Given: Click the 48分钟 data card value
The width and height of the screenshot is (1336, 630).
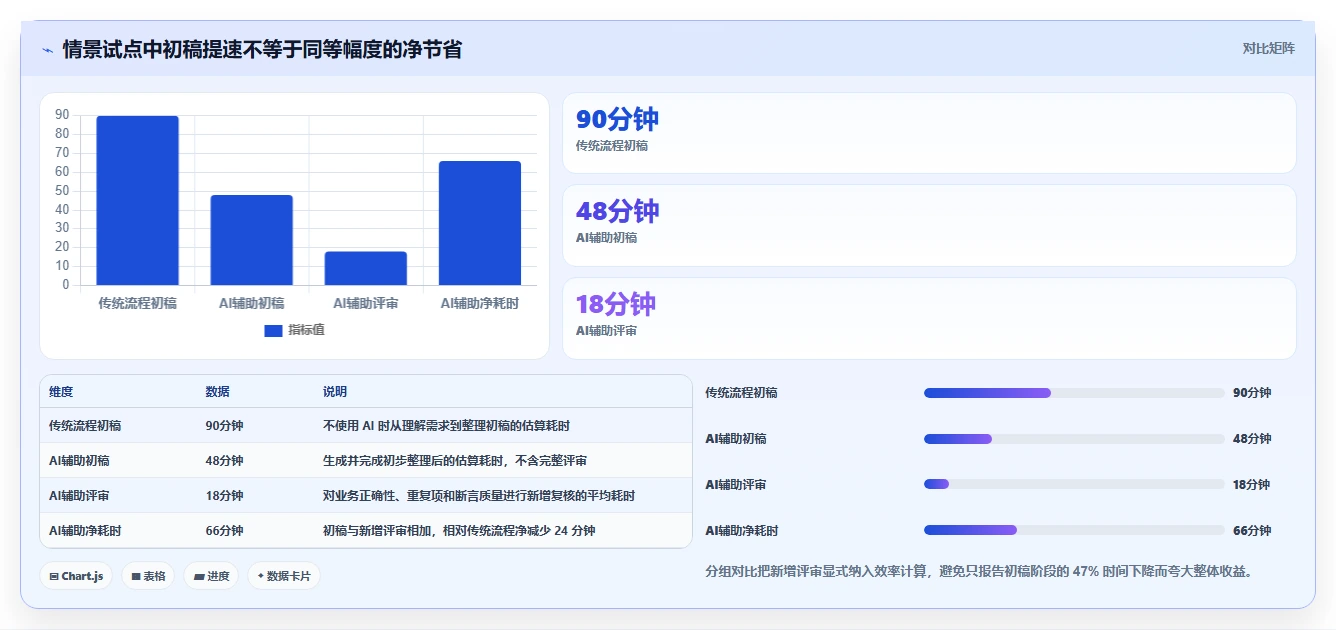Looking at the screenshot, I should (x=617, y=211).
